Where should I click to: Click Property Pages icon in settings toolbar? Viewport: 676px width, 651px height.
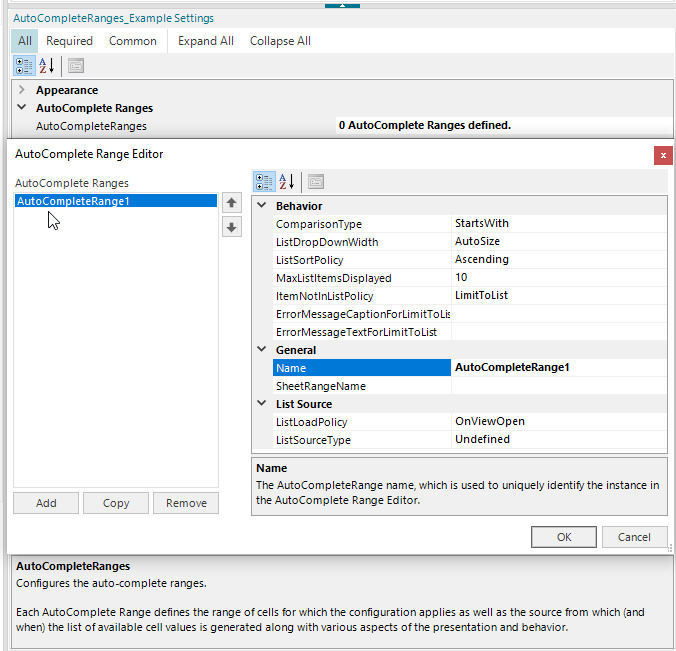coord(76,66)
